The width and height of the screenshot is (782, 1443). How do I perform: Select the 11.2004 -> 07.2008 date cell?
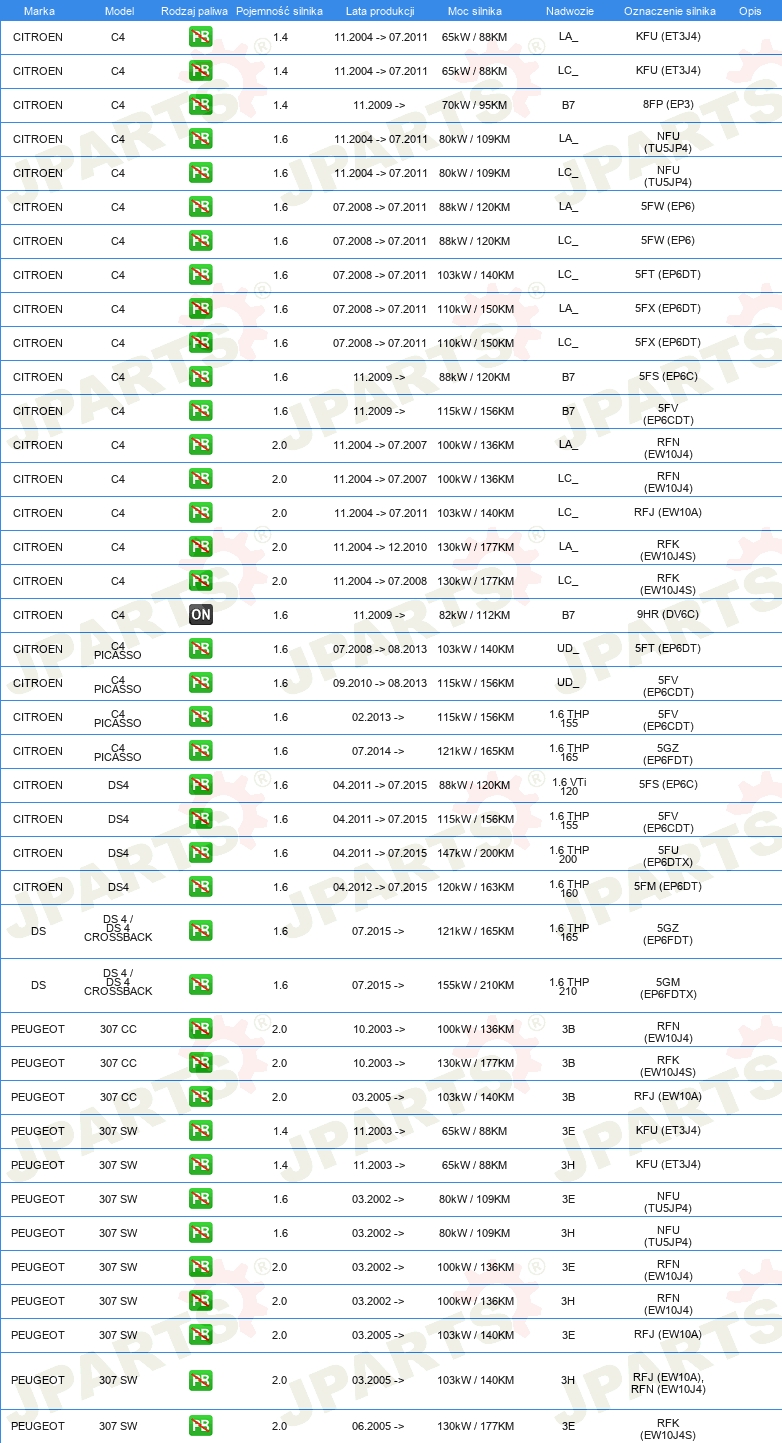point(380,582)
